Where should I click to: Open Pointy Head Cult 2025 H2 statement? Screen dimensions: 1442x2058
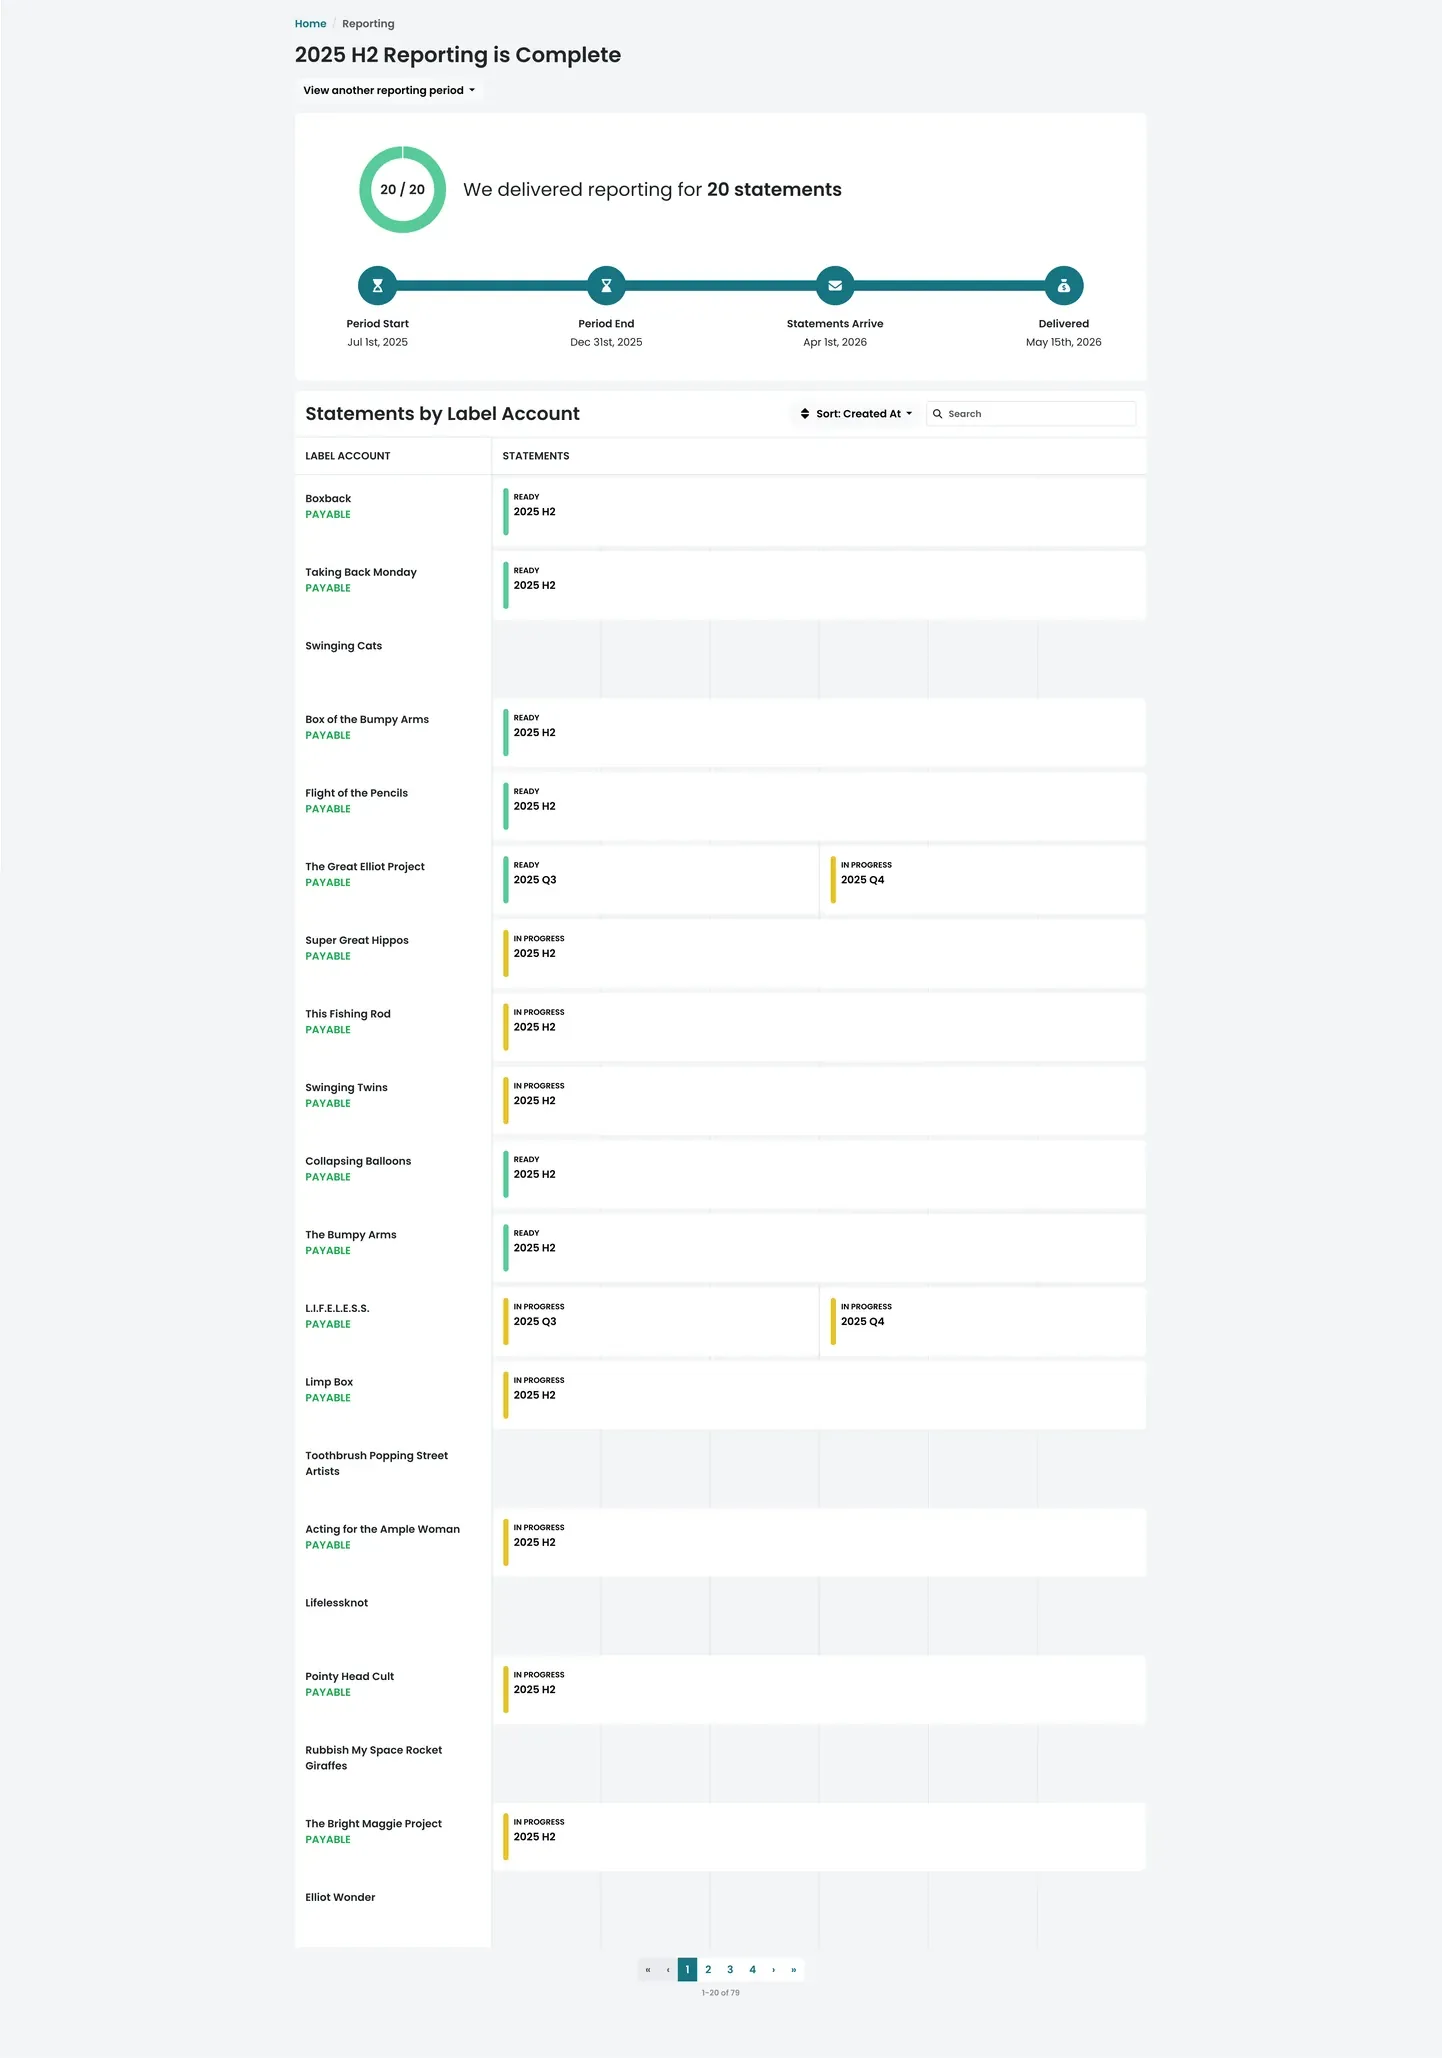point(820,1690)
